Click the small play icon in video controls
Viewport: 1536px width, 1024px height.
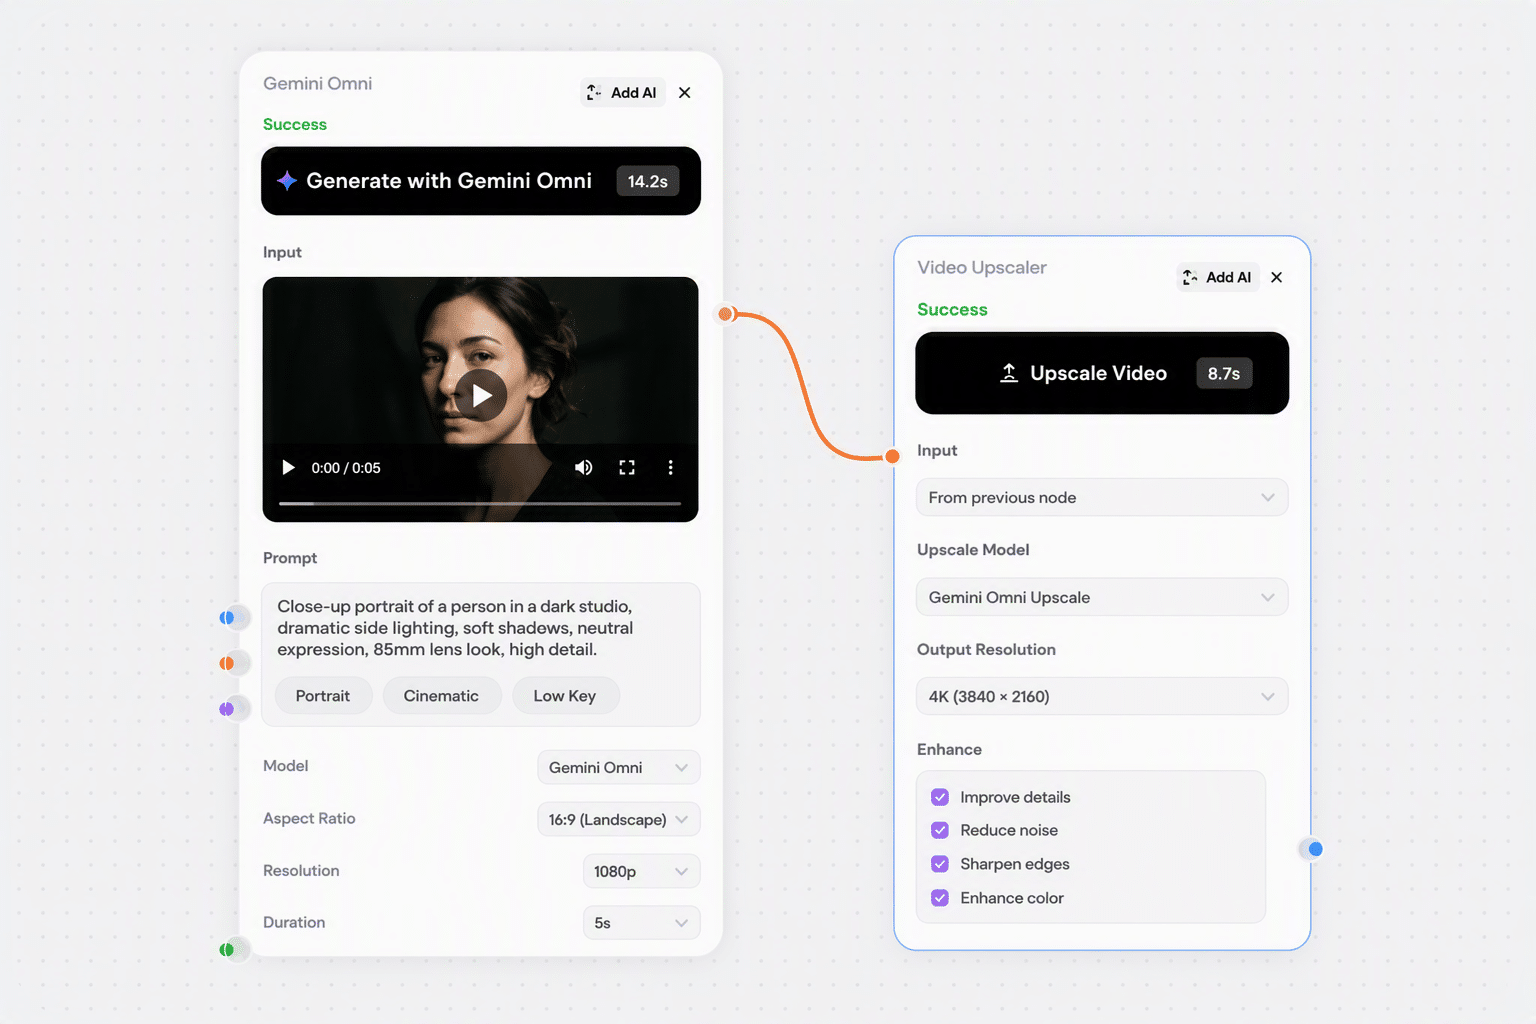click(x=288, y=467)
